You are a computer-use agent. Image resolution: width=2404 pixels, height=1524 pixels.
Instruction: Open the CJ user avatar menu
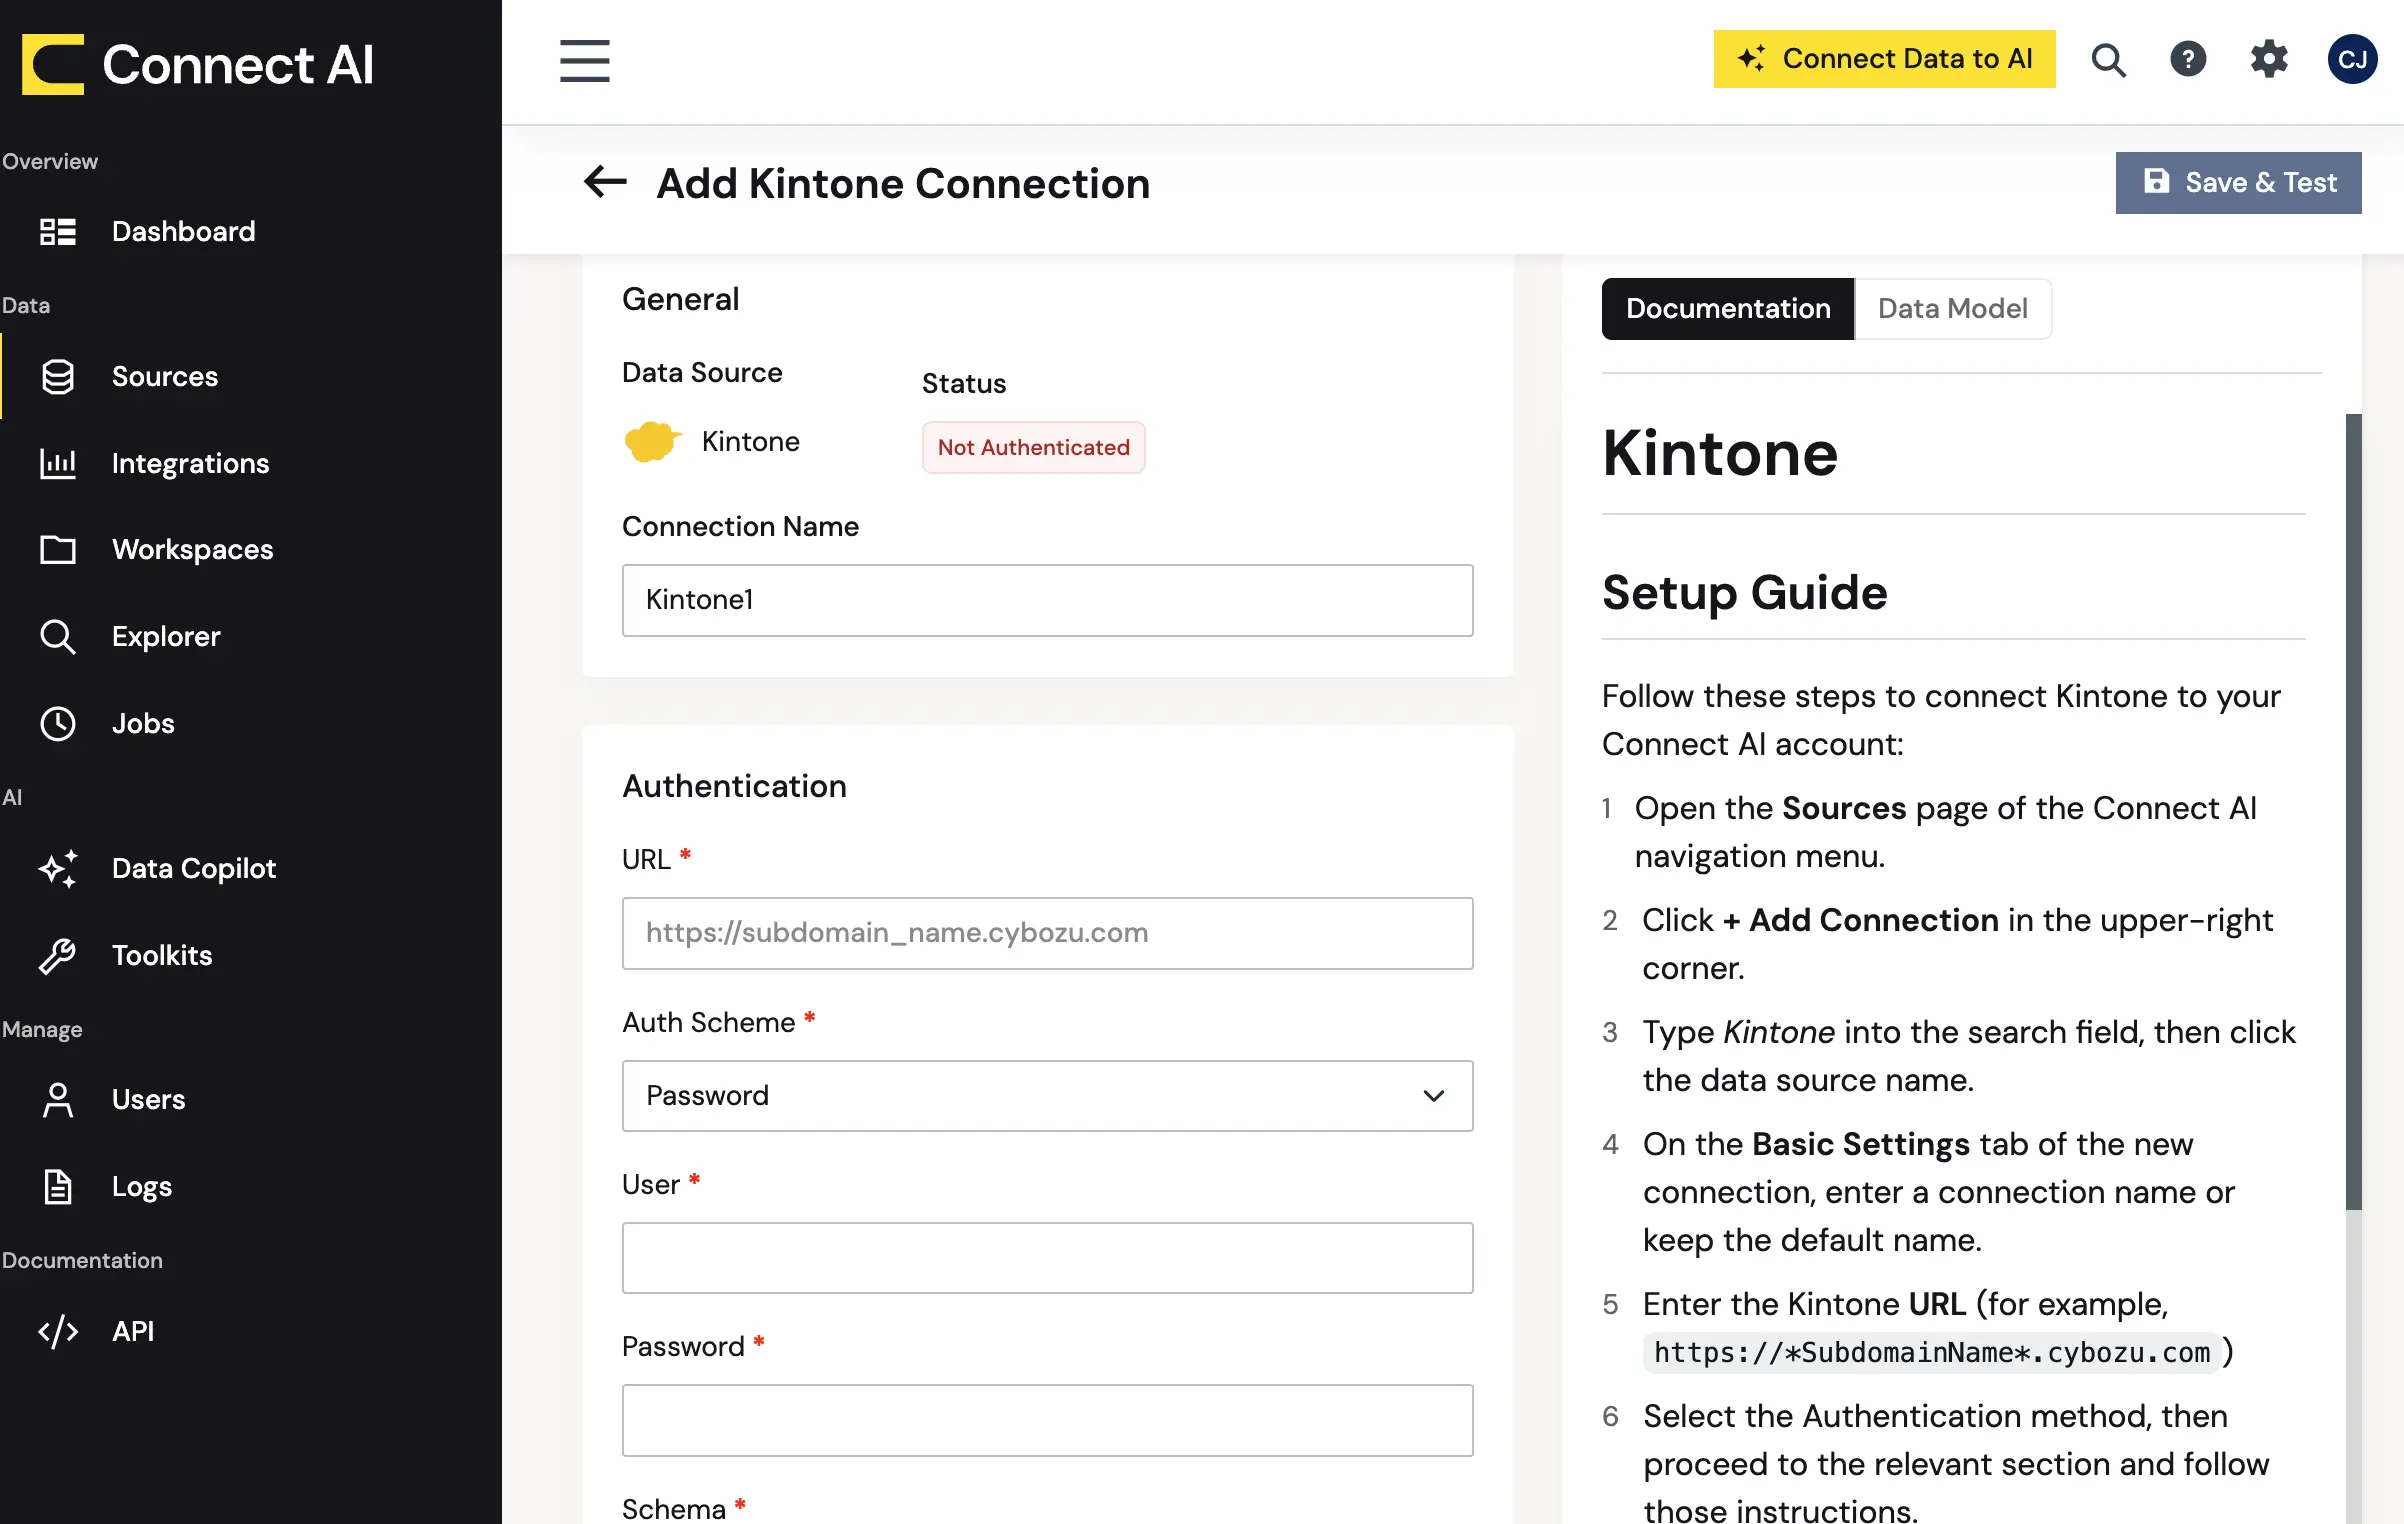pos(2352,59)
